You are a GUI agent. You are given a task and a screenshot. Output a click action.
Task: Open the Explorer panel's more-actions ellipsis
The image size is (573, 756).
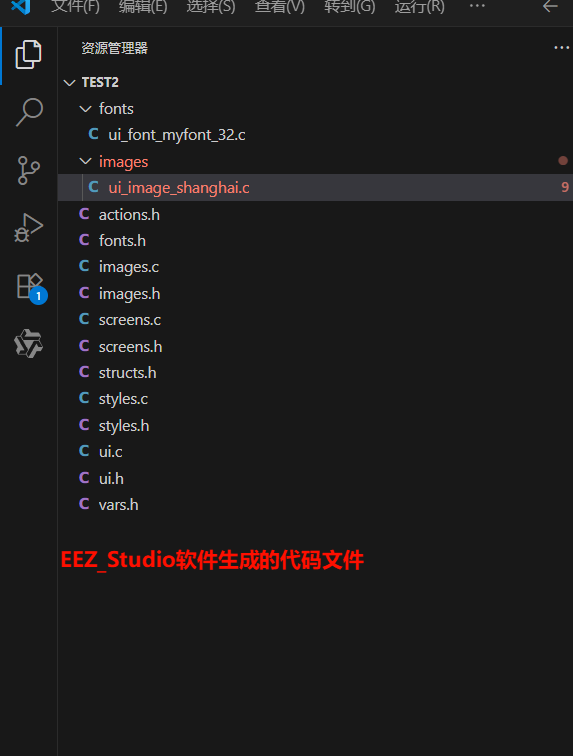click(561, 48)
